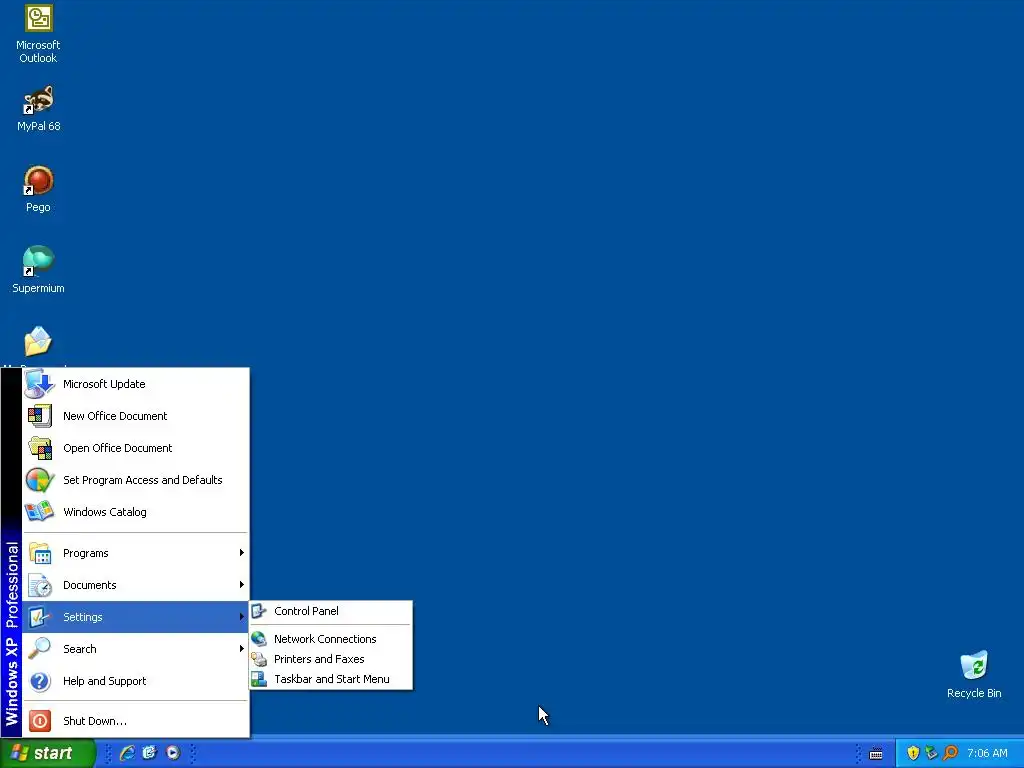Select the MyPal 68 desktop shortcut

point(39,108)
